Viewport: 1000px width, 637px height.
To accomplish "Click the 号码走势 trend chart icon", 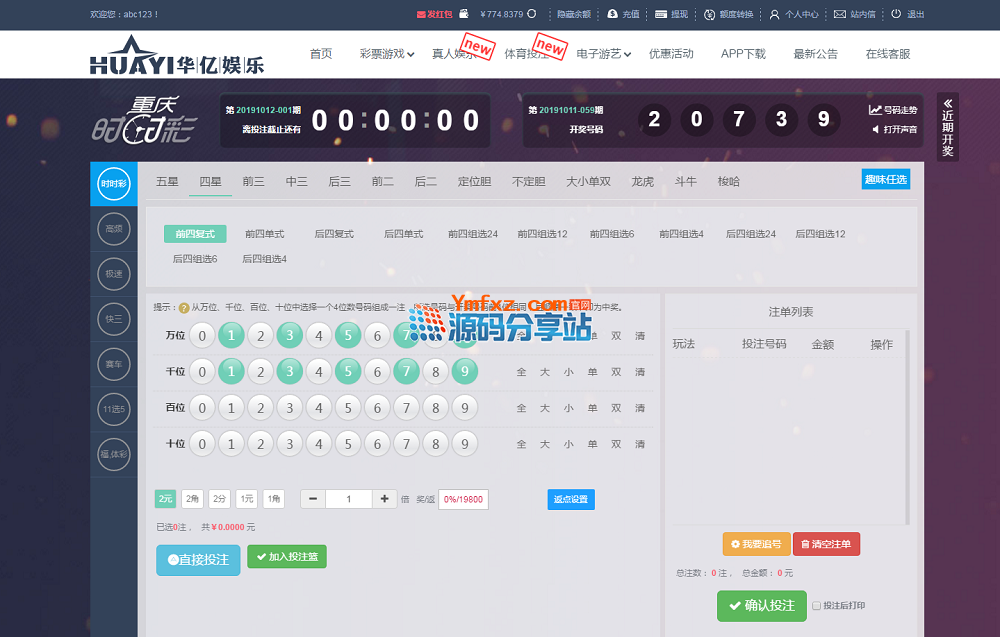I will [x=875, y=110].
